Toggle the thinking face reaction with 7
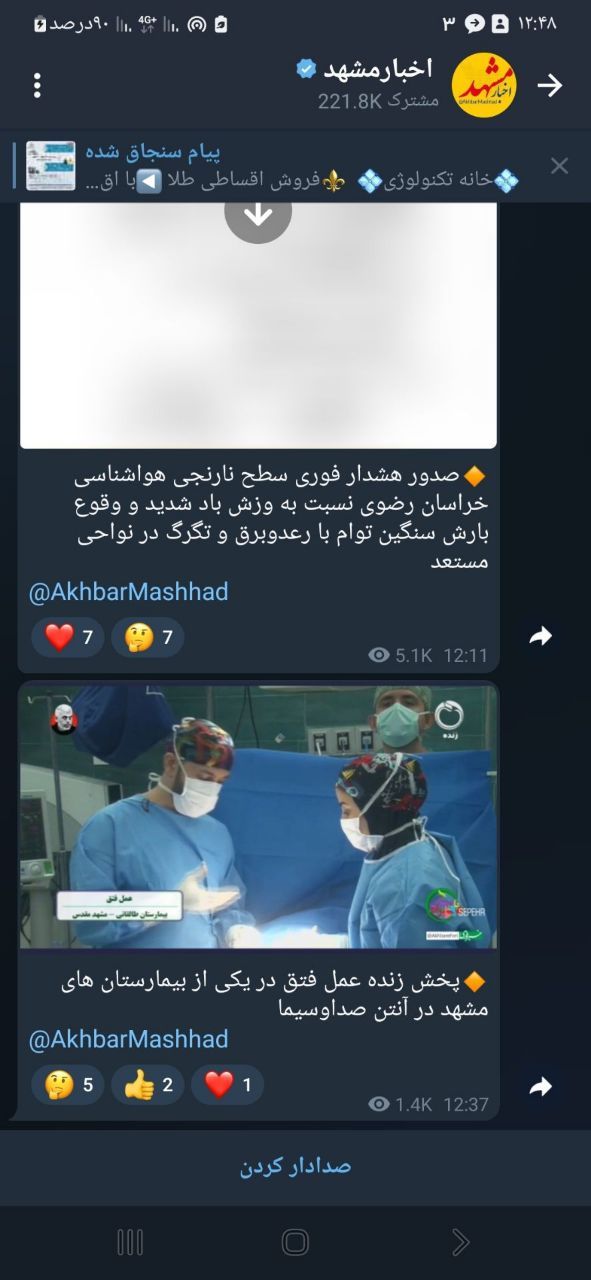Viewport: 591px width, 1280px height. pyautogui.click(x=148, y=637)
